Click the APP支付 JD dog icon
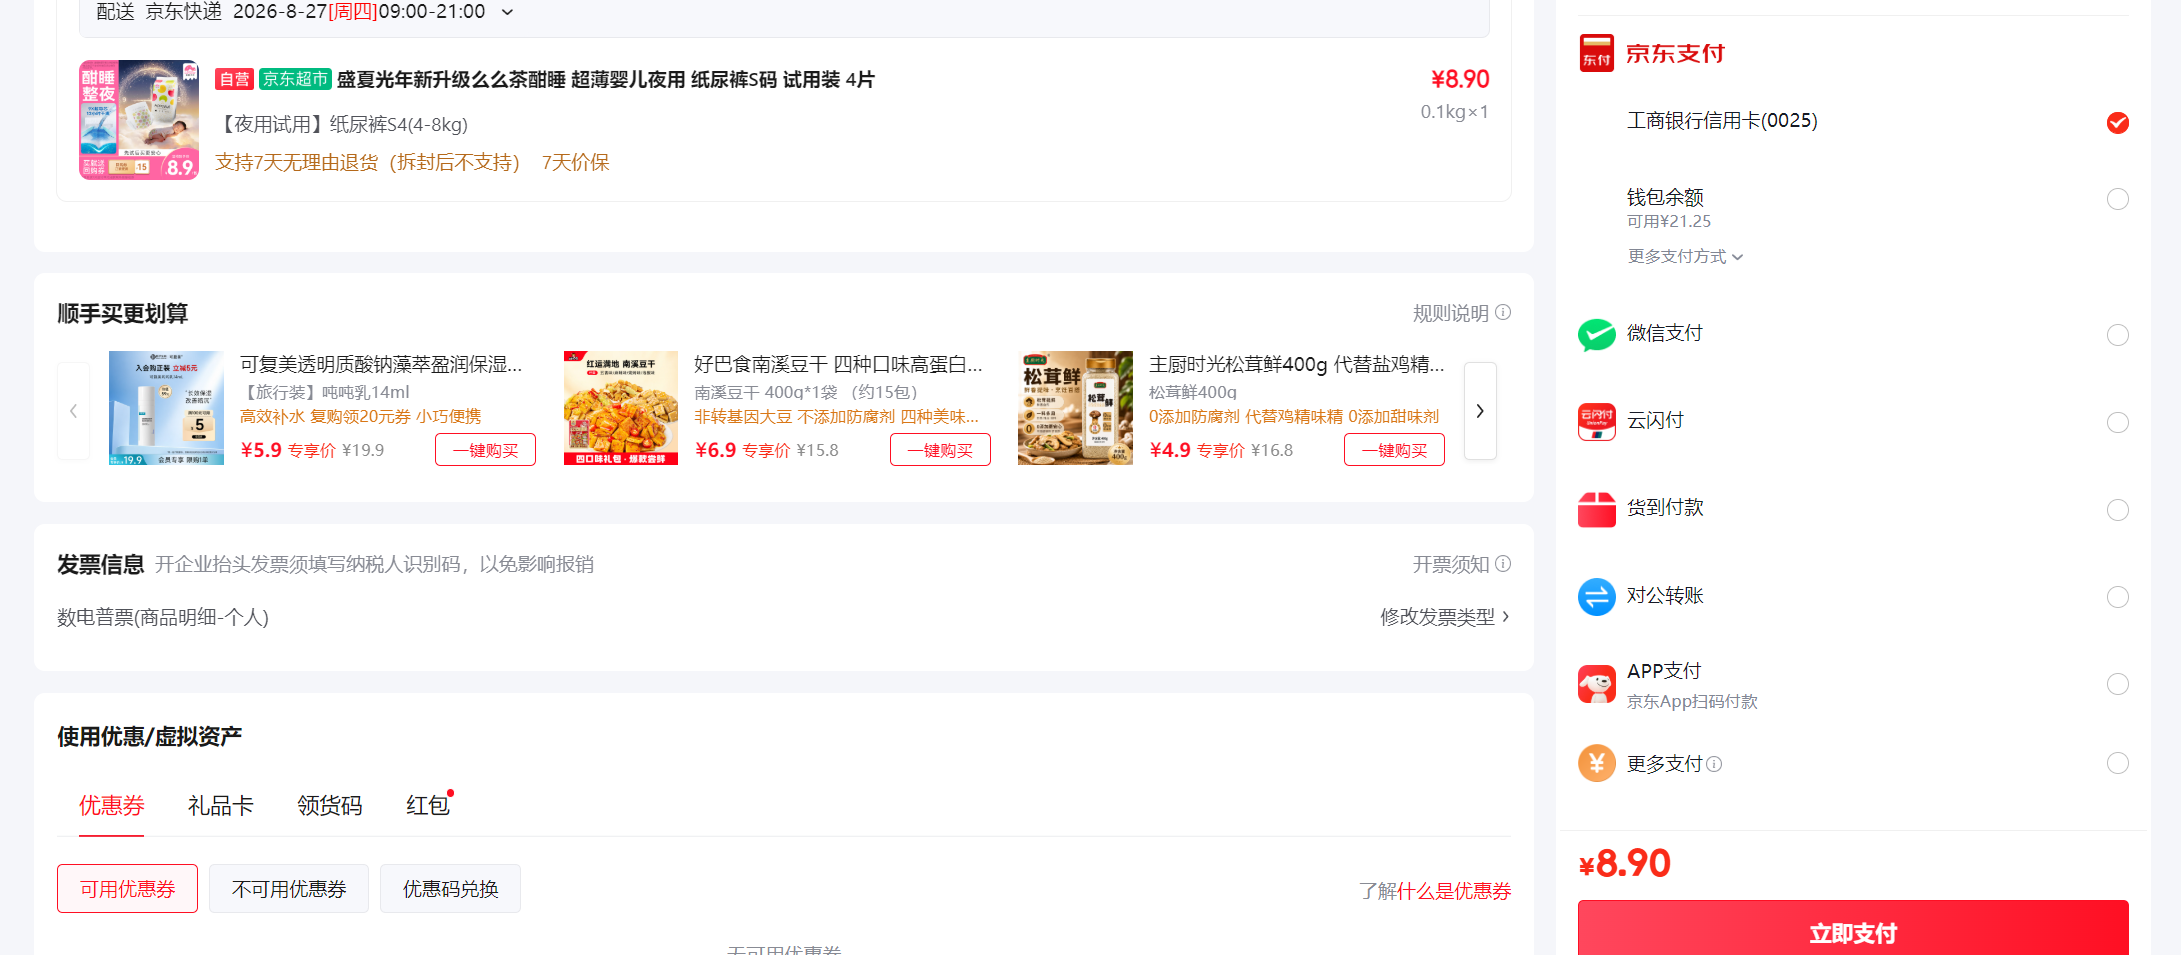2181x955 pixels. coord(1596,684)
